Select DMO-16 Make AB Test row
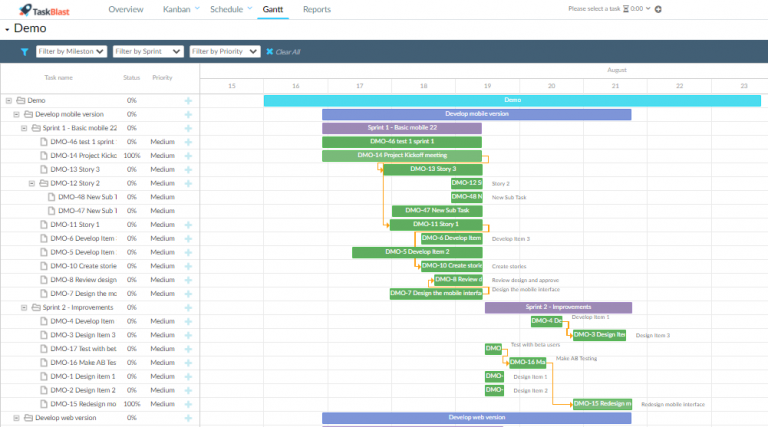Image resolution: width=768 pixels, height=427 pixels. tap(100, 362)
